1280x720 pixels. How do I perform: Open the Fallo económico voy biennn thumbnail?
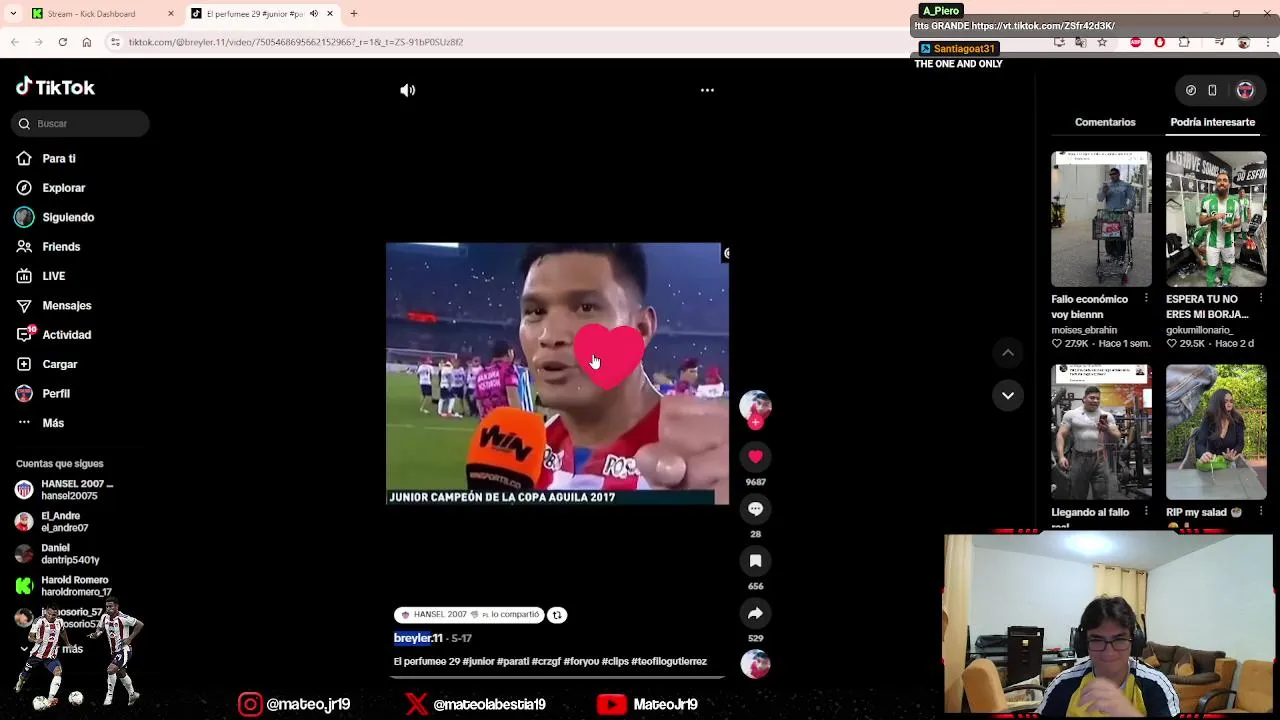(x=1101, y=219)
